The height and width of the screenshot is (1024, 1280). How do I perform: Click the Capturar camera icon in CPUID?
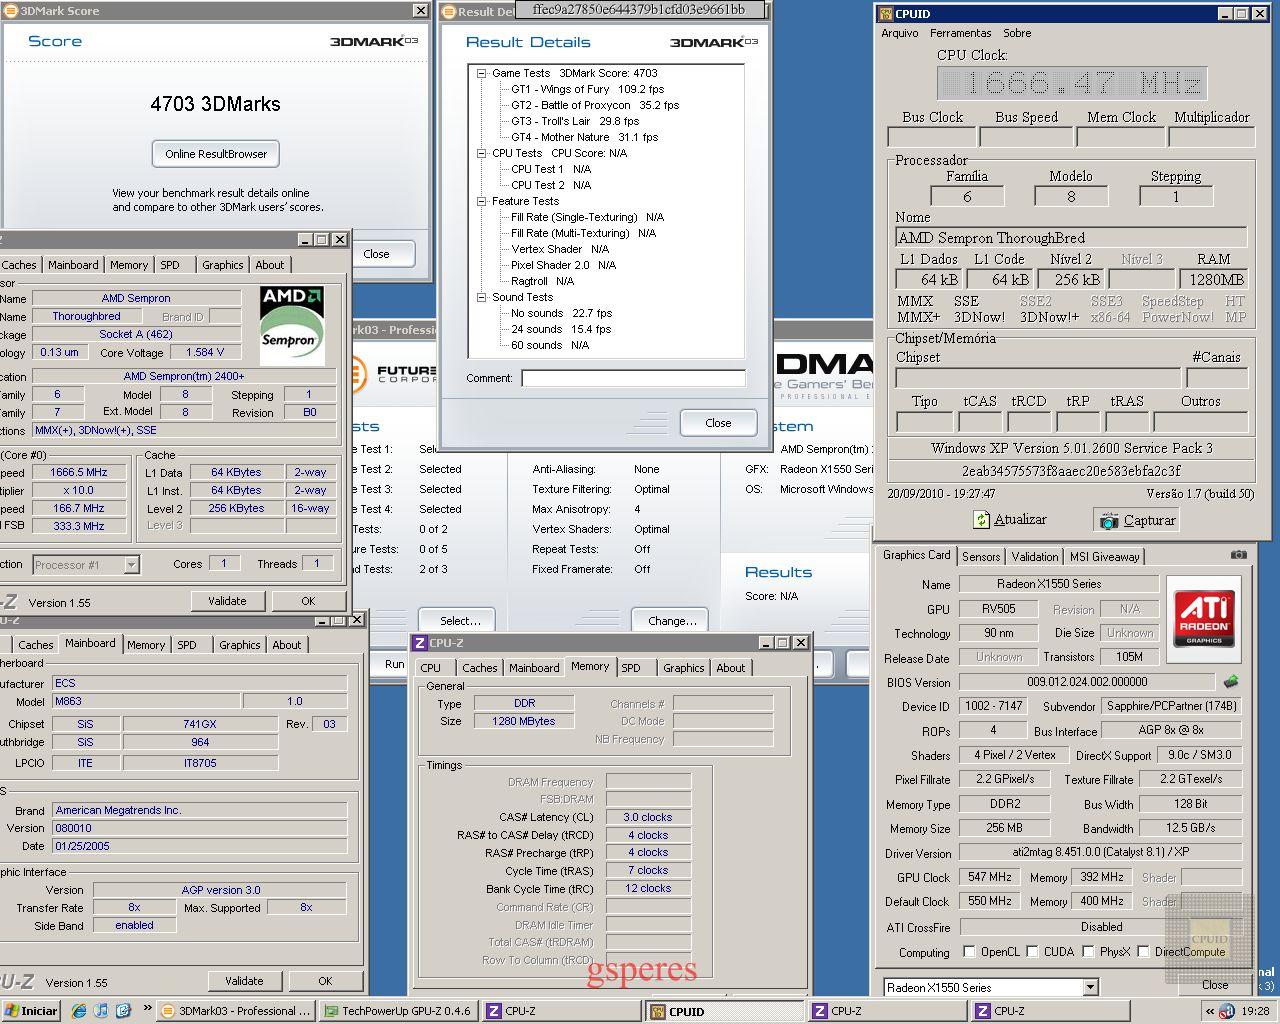tap(1108, 520)
